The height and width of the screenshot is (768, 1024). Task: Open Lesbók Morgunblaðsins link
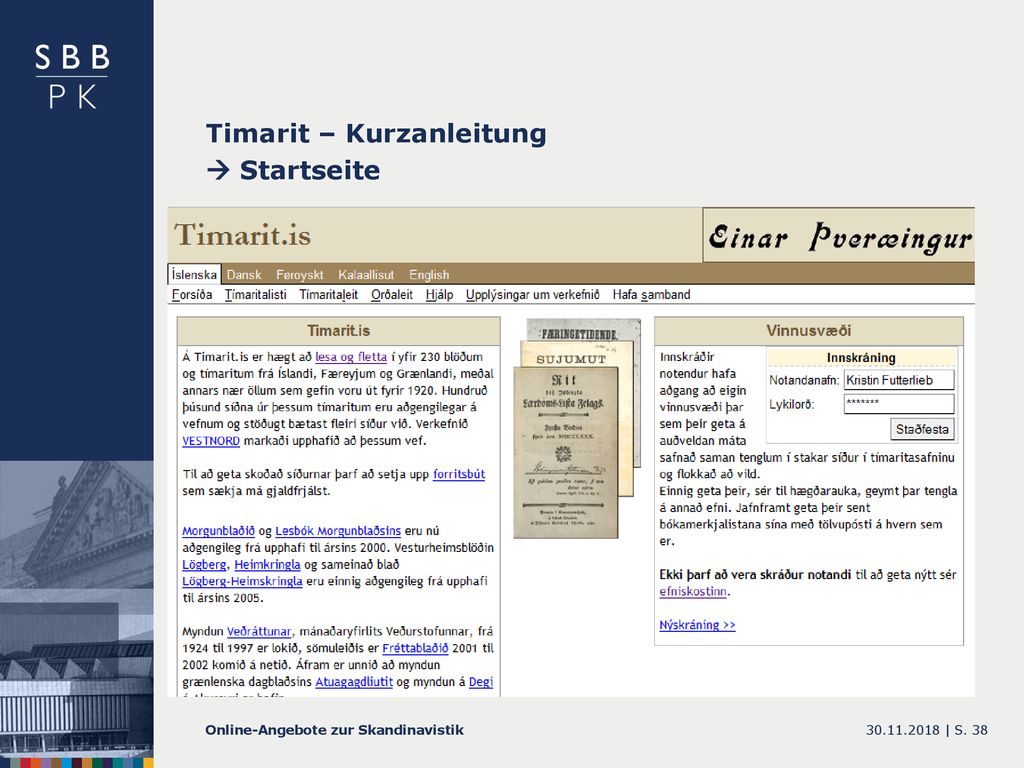[338, 531]
